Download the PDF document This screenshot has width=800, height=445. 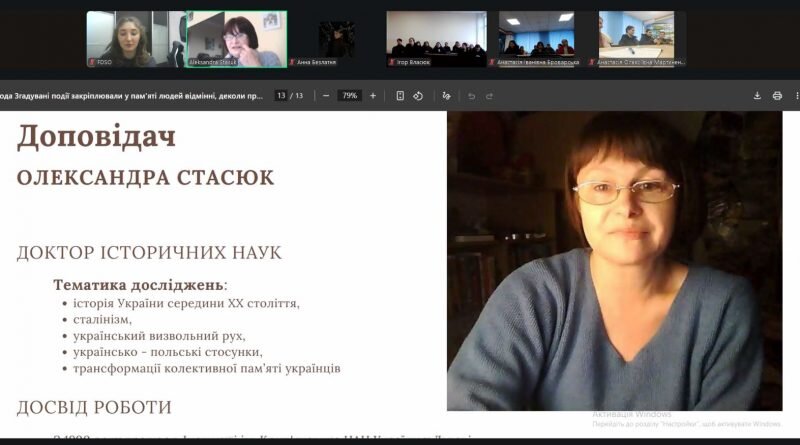[x=757, y=95]
